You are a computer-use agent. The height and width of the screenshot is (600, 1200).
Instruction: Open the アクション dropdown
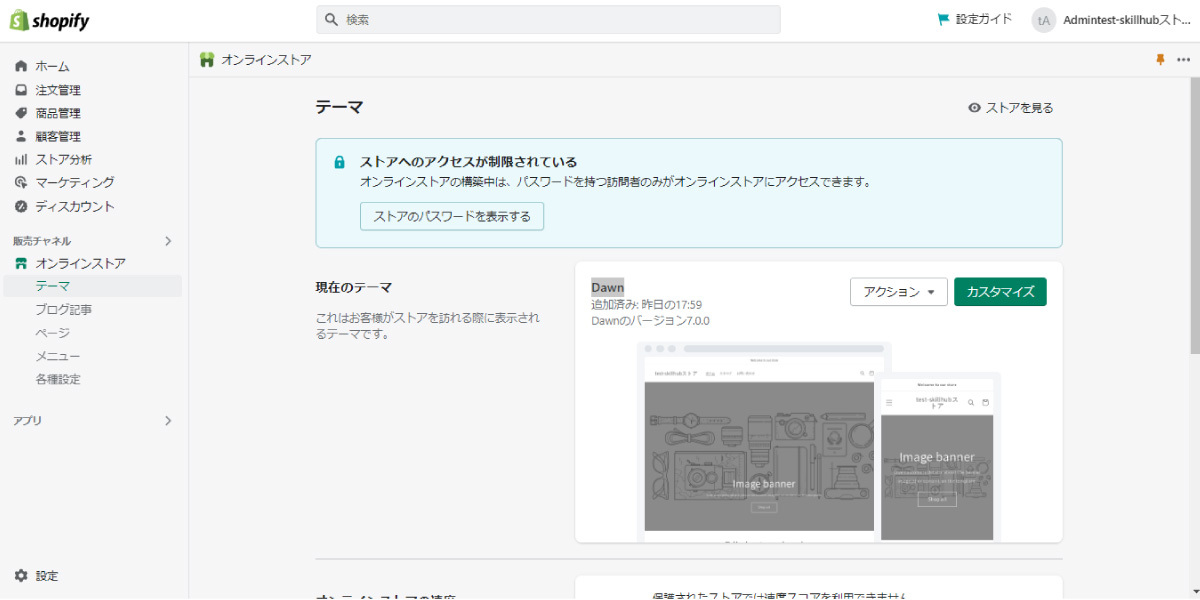click(x=899, y=292)
